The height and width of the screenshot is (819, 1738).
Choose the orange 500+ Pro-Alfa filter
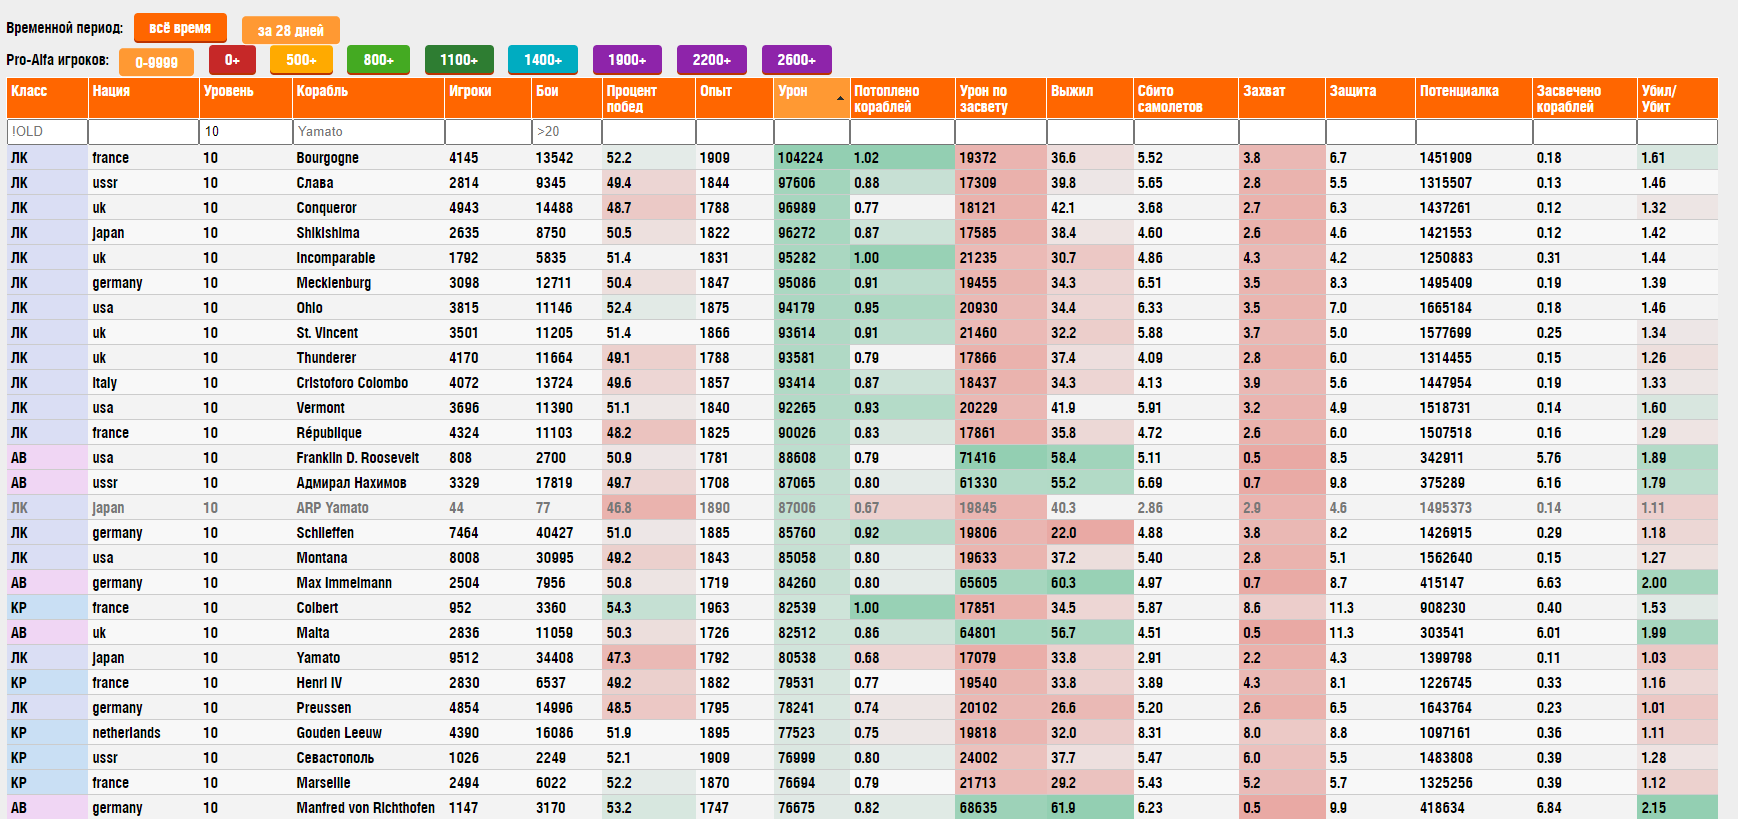click(301, 60)
